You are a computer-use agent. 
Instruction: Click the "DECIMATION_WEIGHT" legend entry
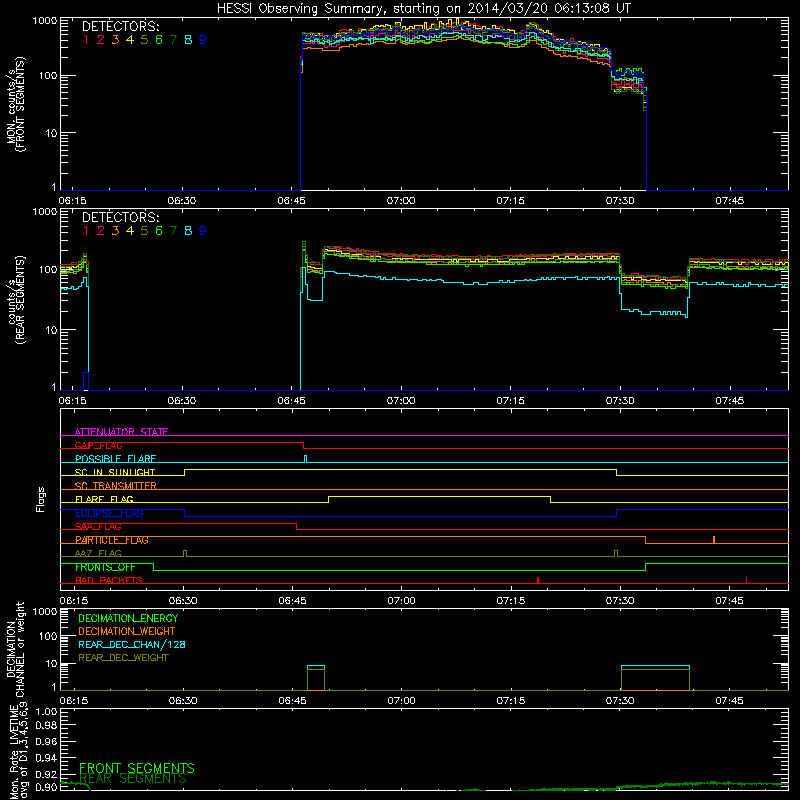[x=127, y=631]
